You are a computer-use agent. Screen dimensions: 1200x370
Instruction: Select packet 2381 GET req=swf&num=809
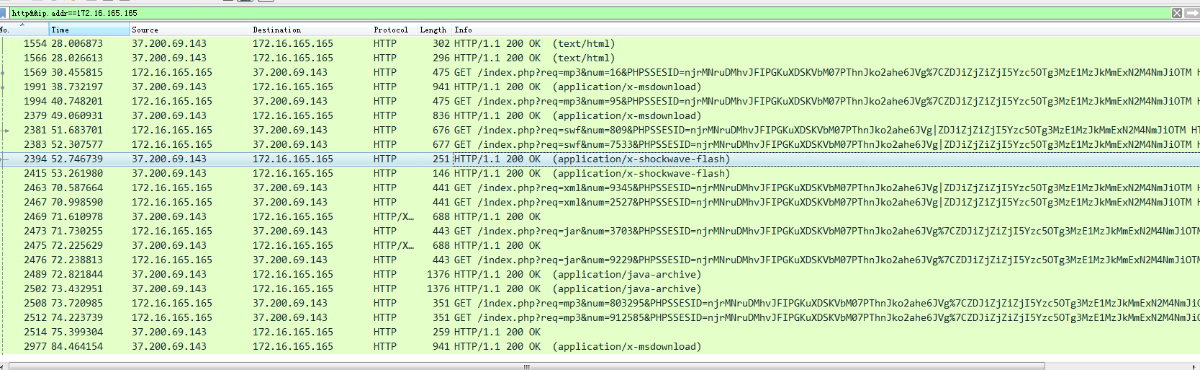tap(600, 131)
